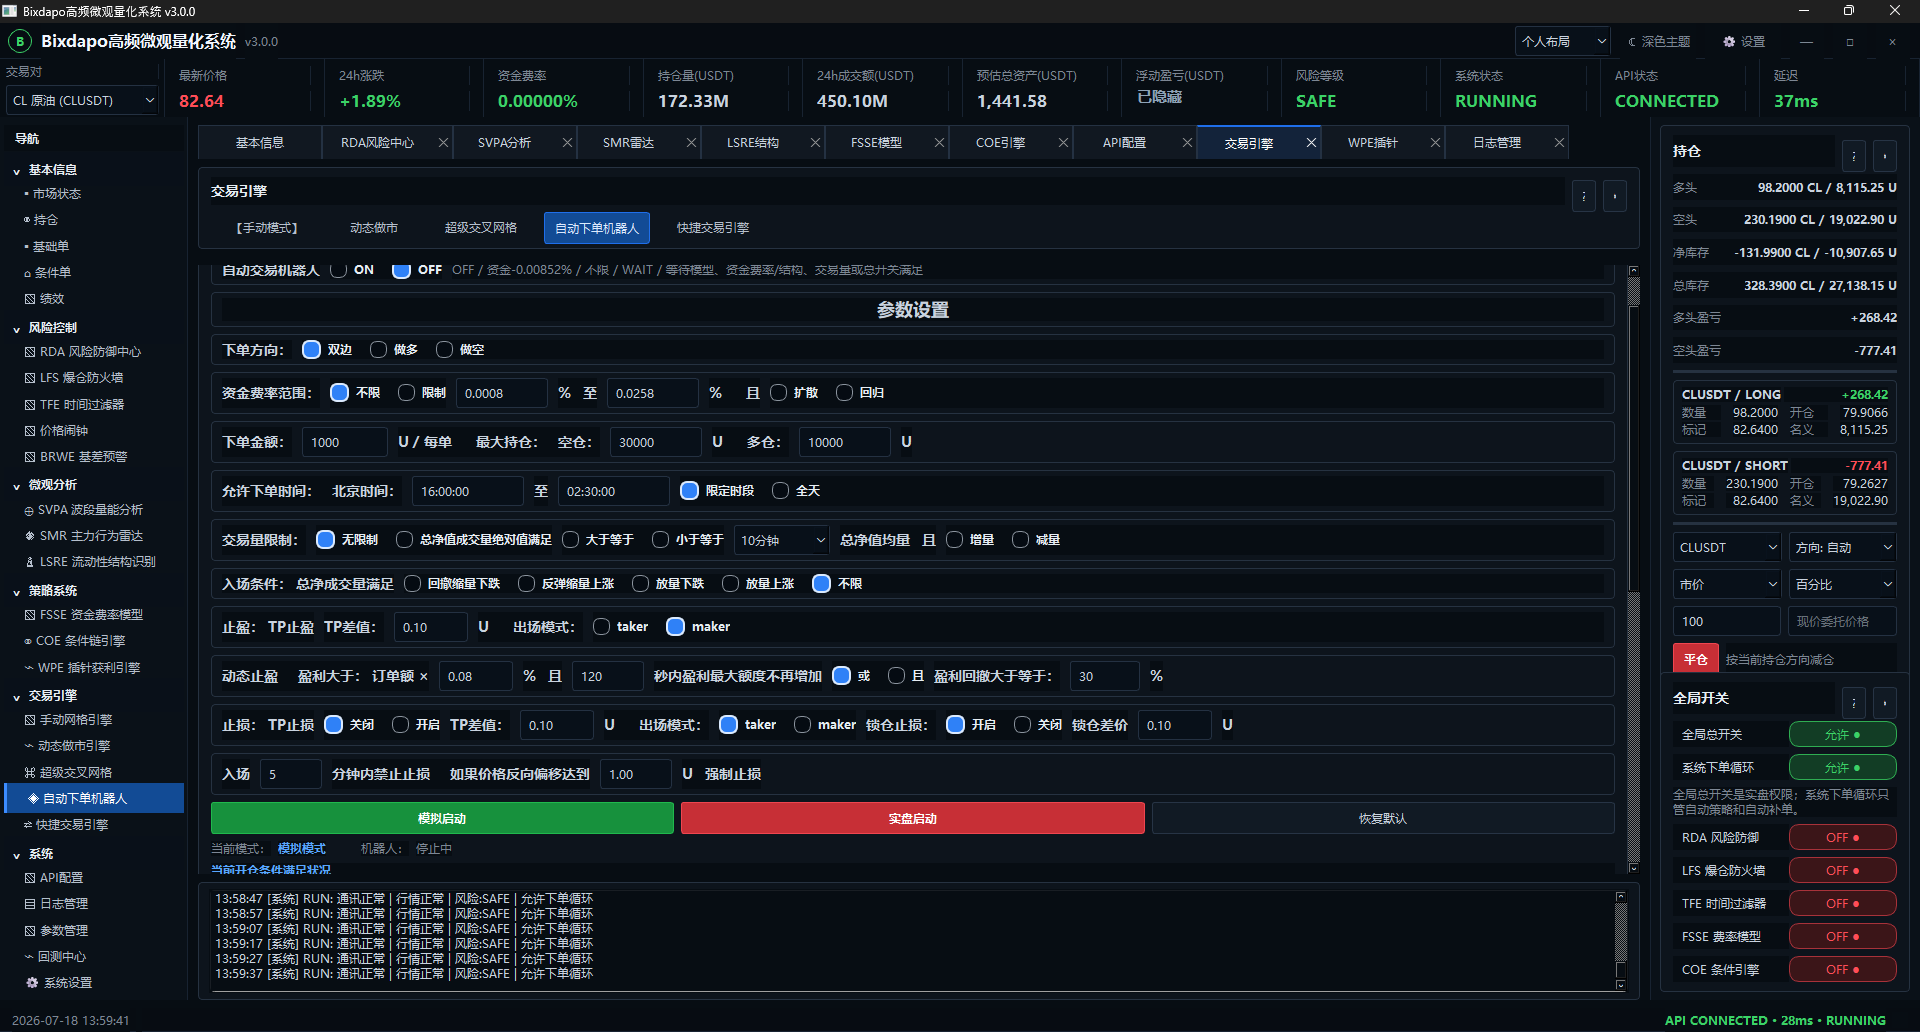Viewport: 1920px width, 1032px height.
Task: Toggle RDA 风险防御 OFF switch
Action: point(1842,838)
